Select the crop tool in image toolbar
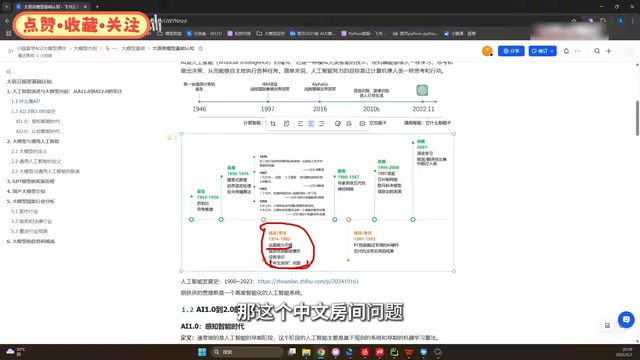 273,123
